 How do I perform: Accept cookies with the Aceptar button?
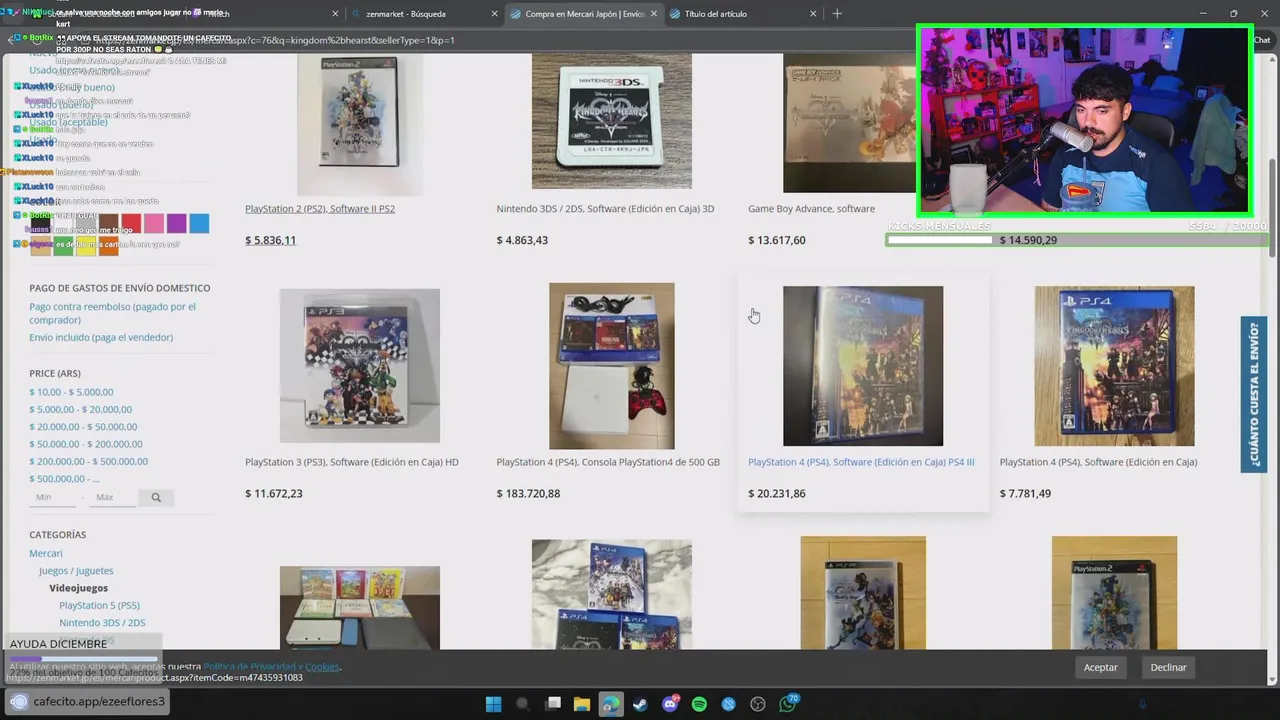[1101, 667]
